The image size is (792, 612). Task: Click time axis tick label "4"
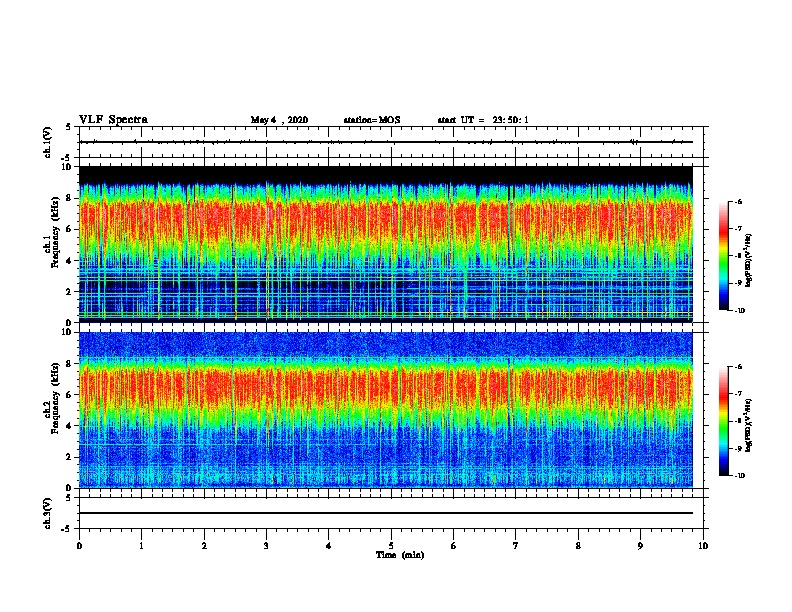(329, 546)
